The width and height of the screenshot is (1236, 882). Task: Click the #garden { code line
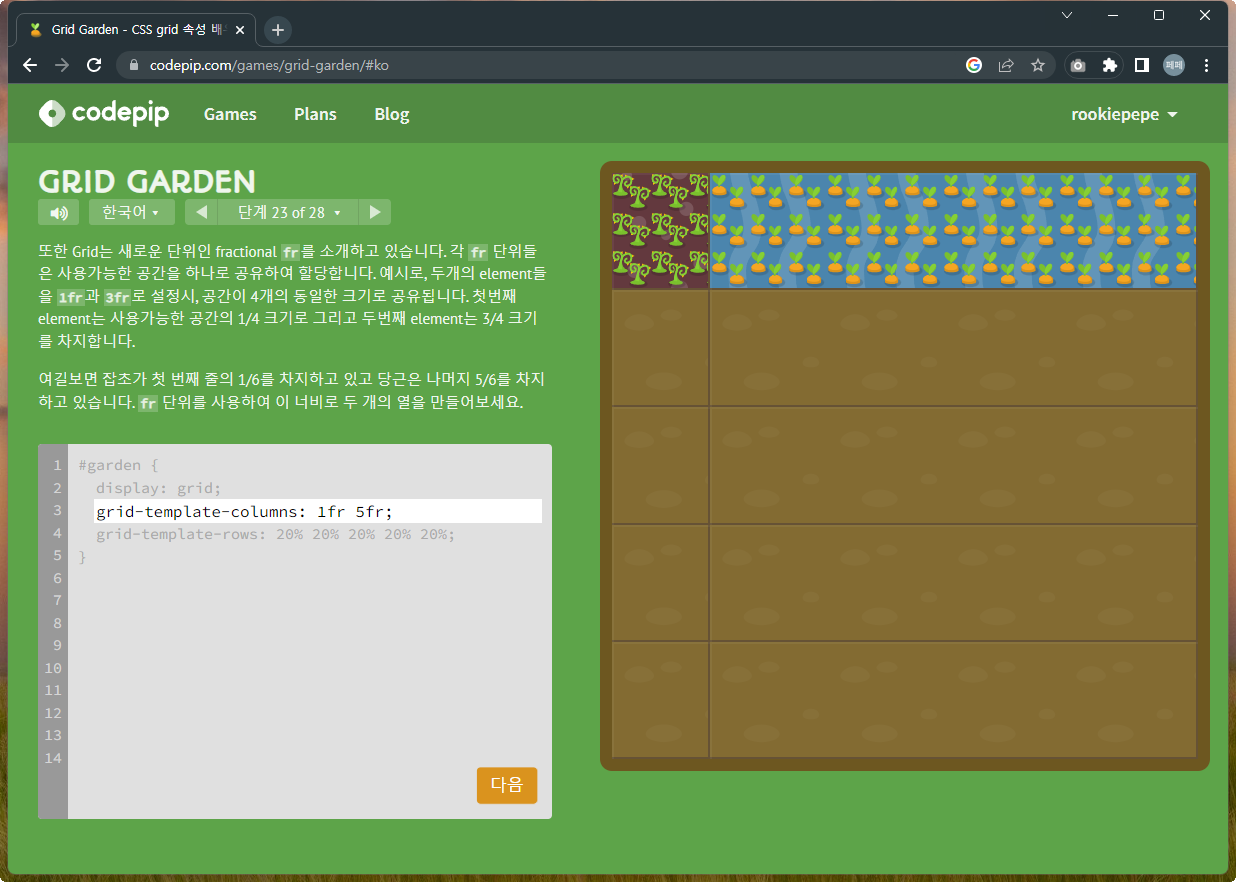[118, 465]
